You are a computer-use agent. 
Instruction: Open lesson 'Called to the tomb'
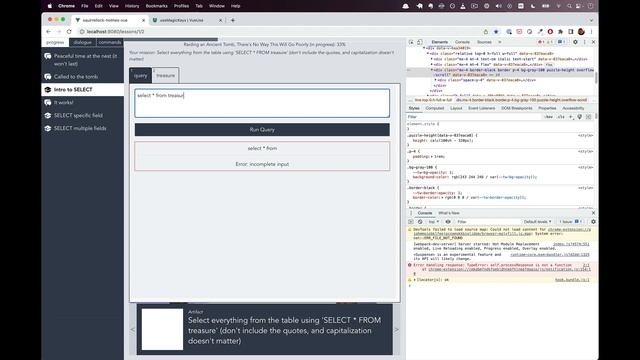pyautogui.click(x=82, y=77)
